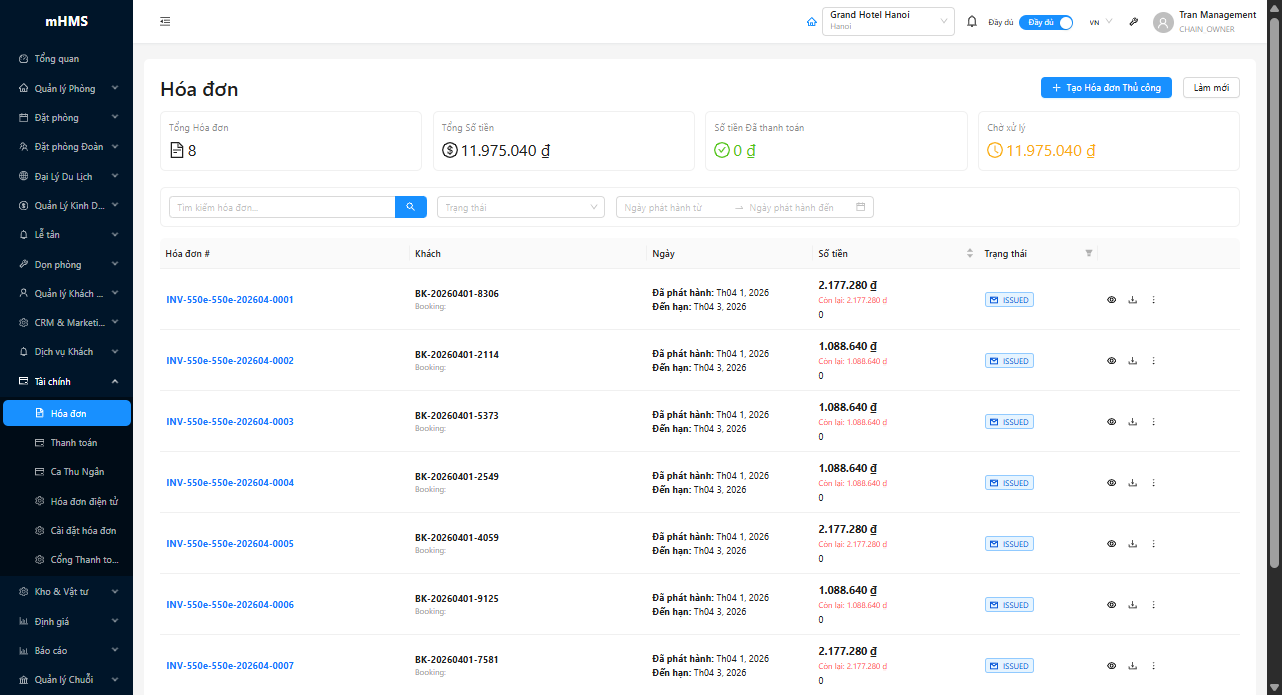Open Thanh toán in the sidebar
This screenshot has height=695, width=1282.
(73, 442)
